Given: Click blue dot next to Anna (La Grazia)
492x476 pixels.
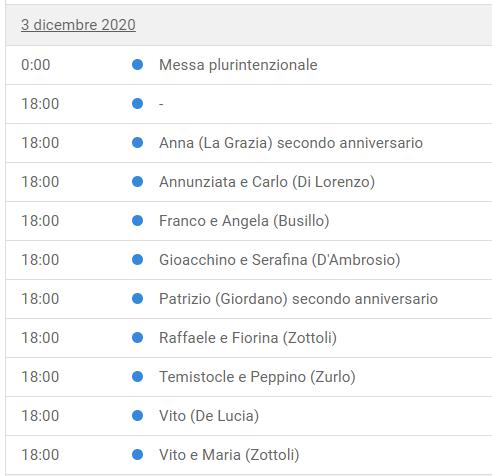Looking at the screenshot, I should 137,143.
